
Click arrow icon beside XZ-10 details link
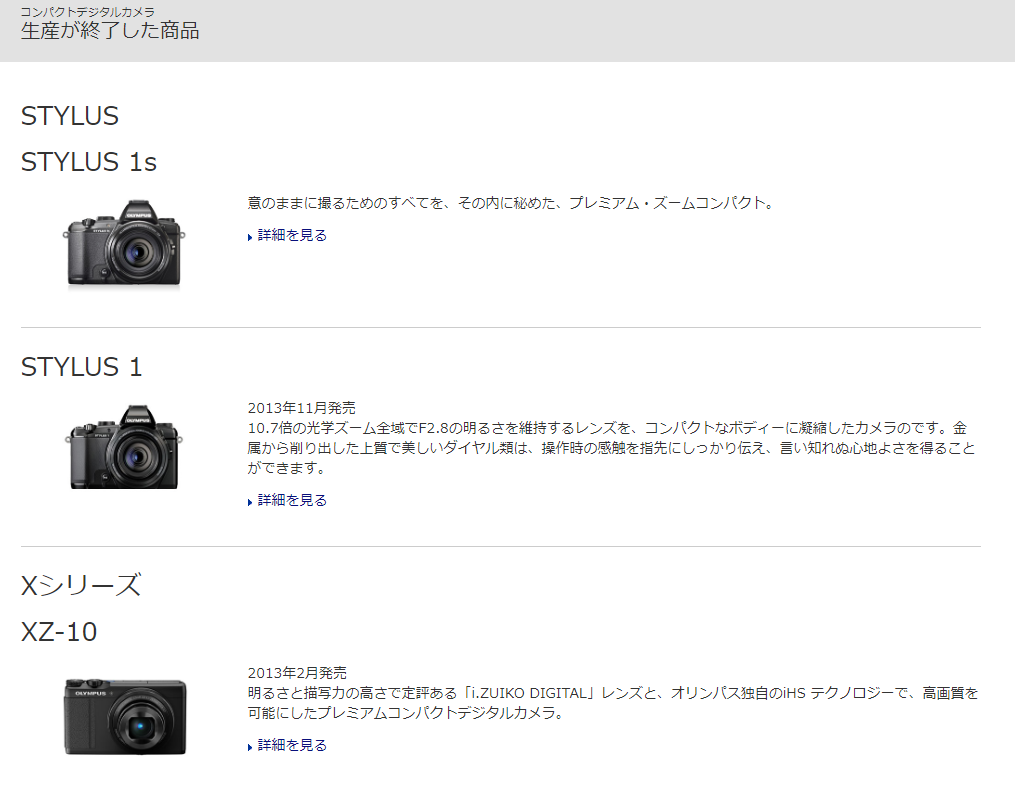point(250,747)
